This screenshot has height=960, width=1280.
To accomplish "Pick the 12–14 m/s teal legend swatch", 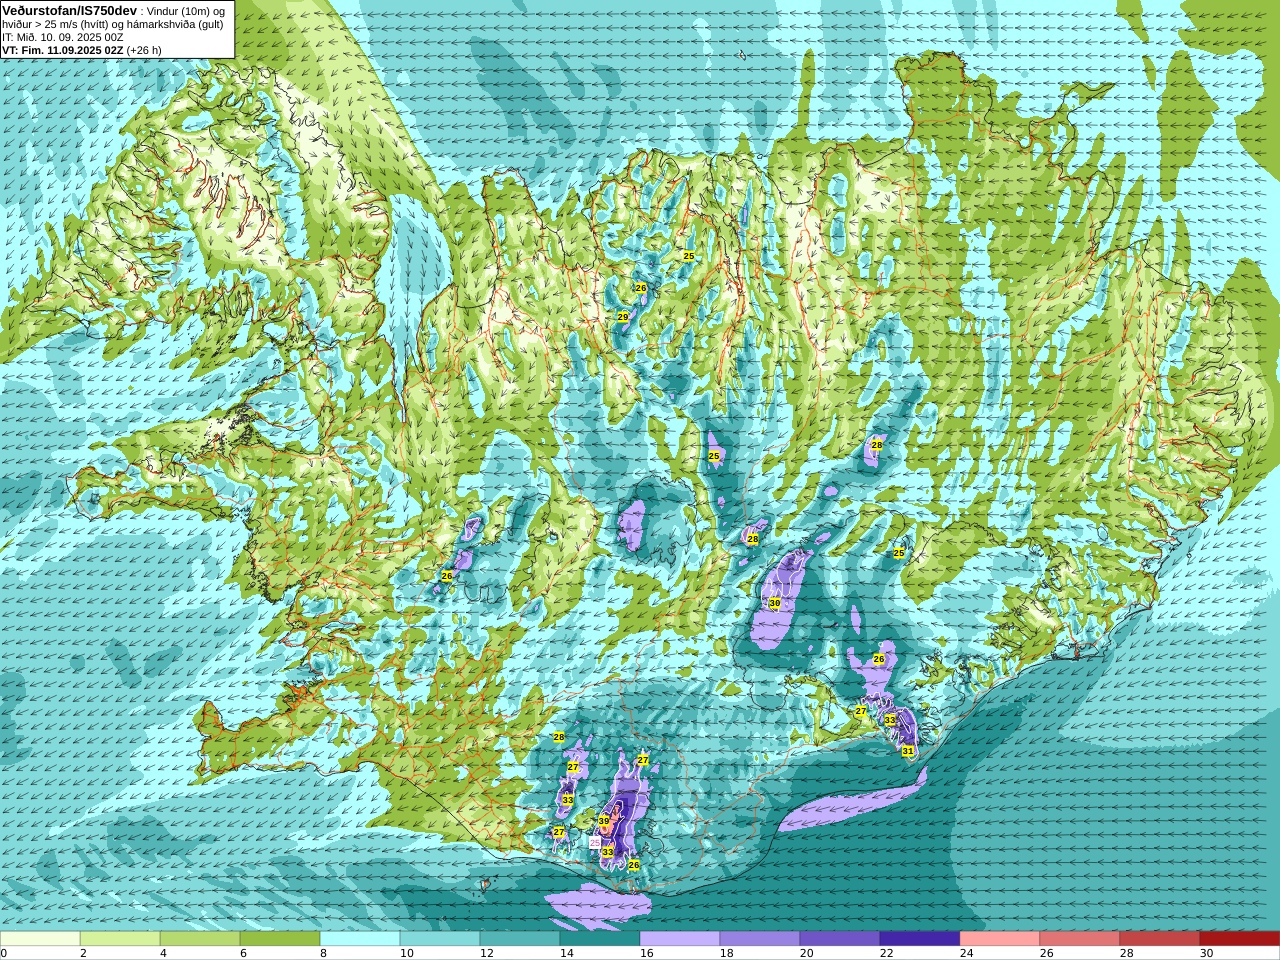I will point(520,939).
